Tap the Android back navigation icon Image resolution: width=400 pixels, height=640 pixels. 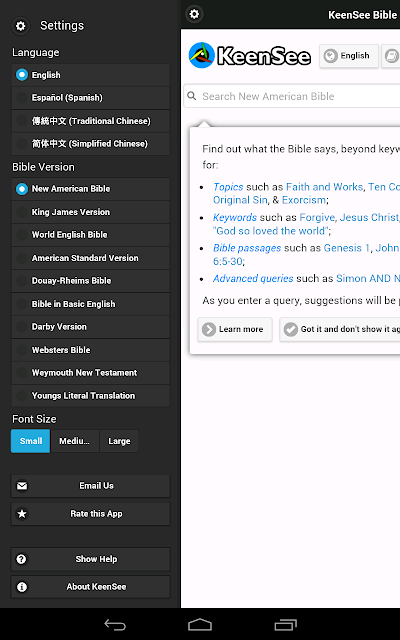115,624
